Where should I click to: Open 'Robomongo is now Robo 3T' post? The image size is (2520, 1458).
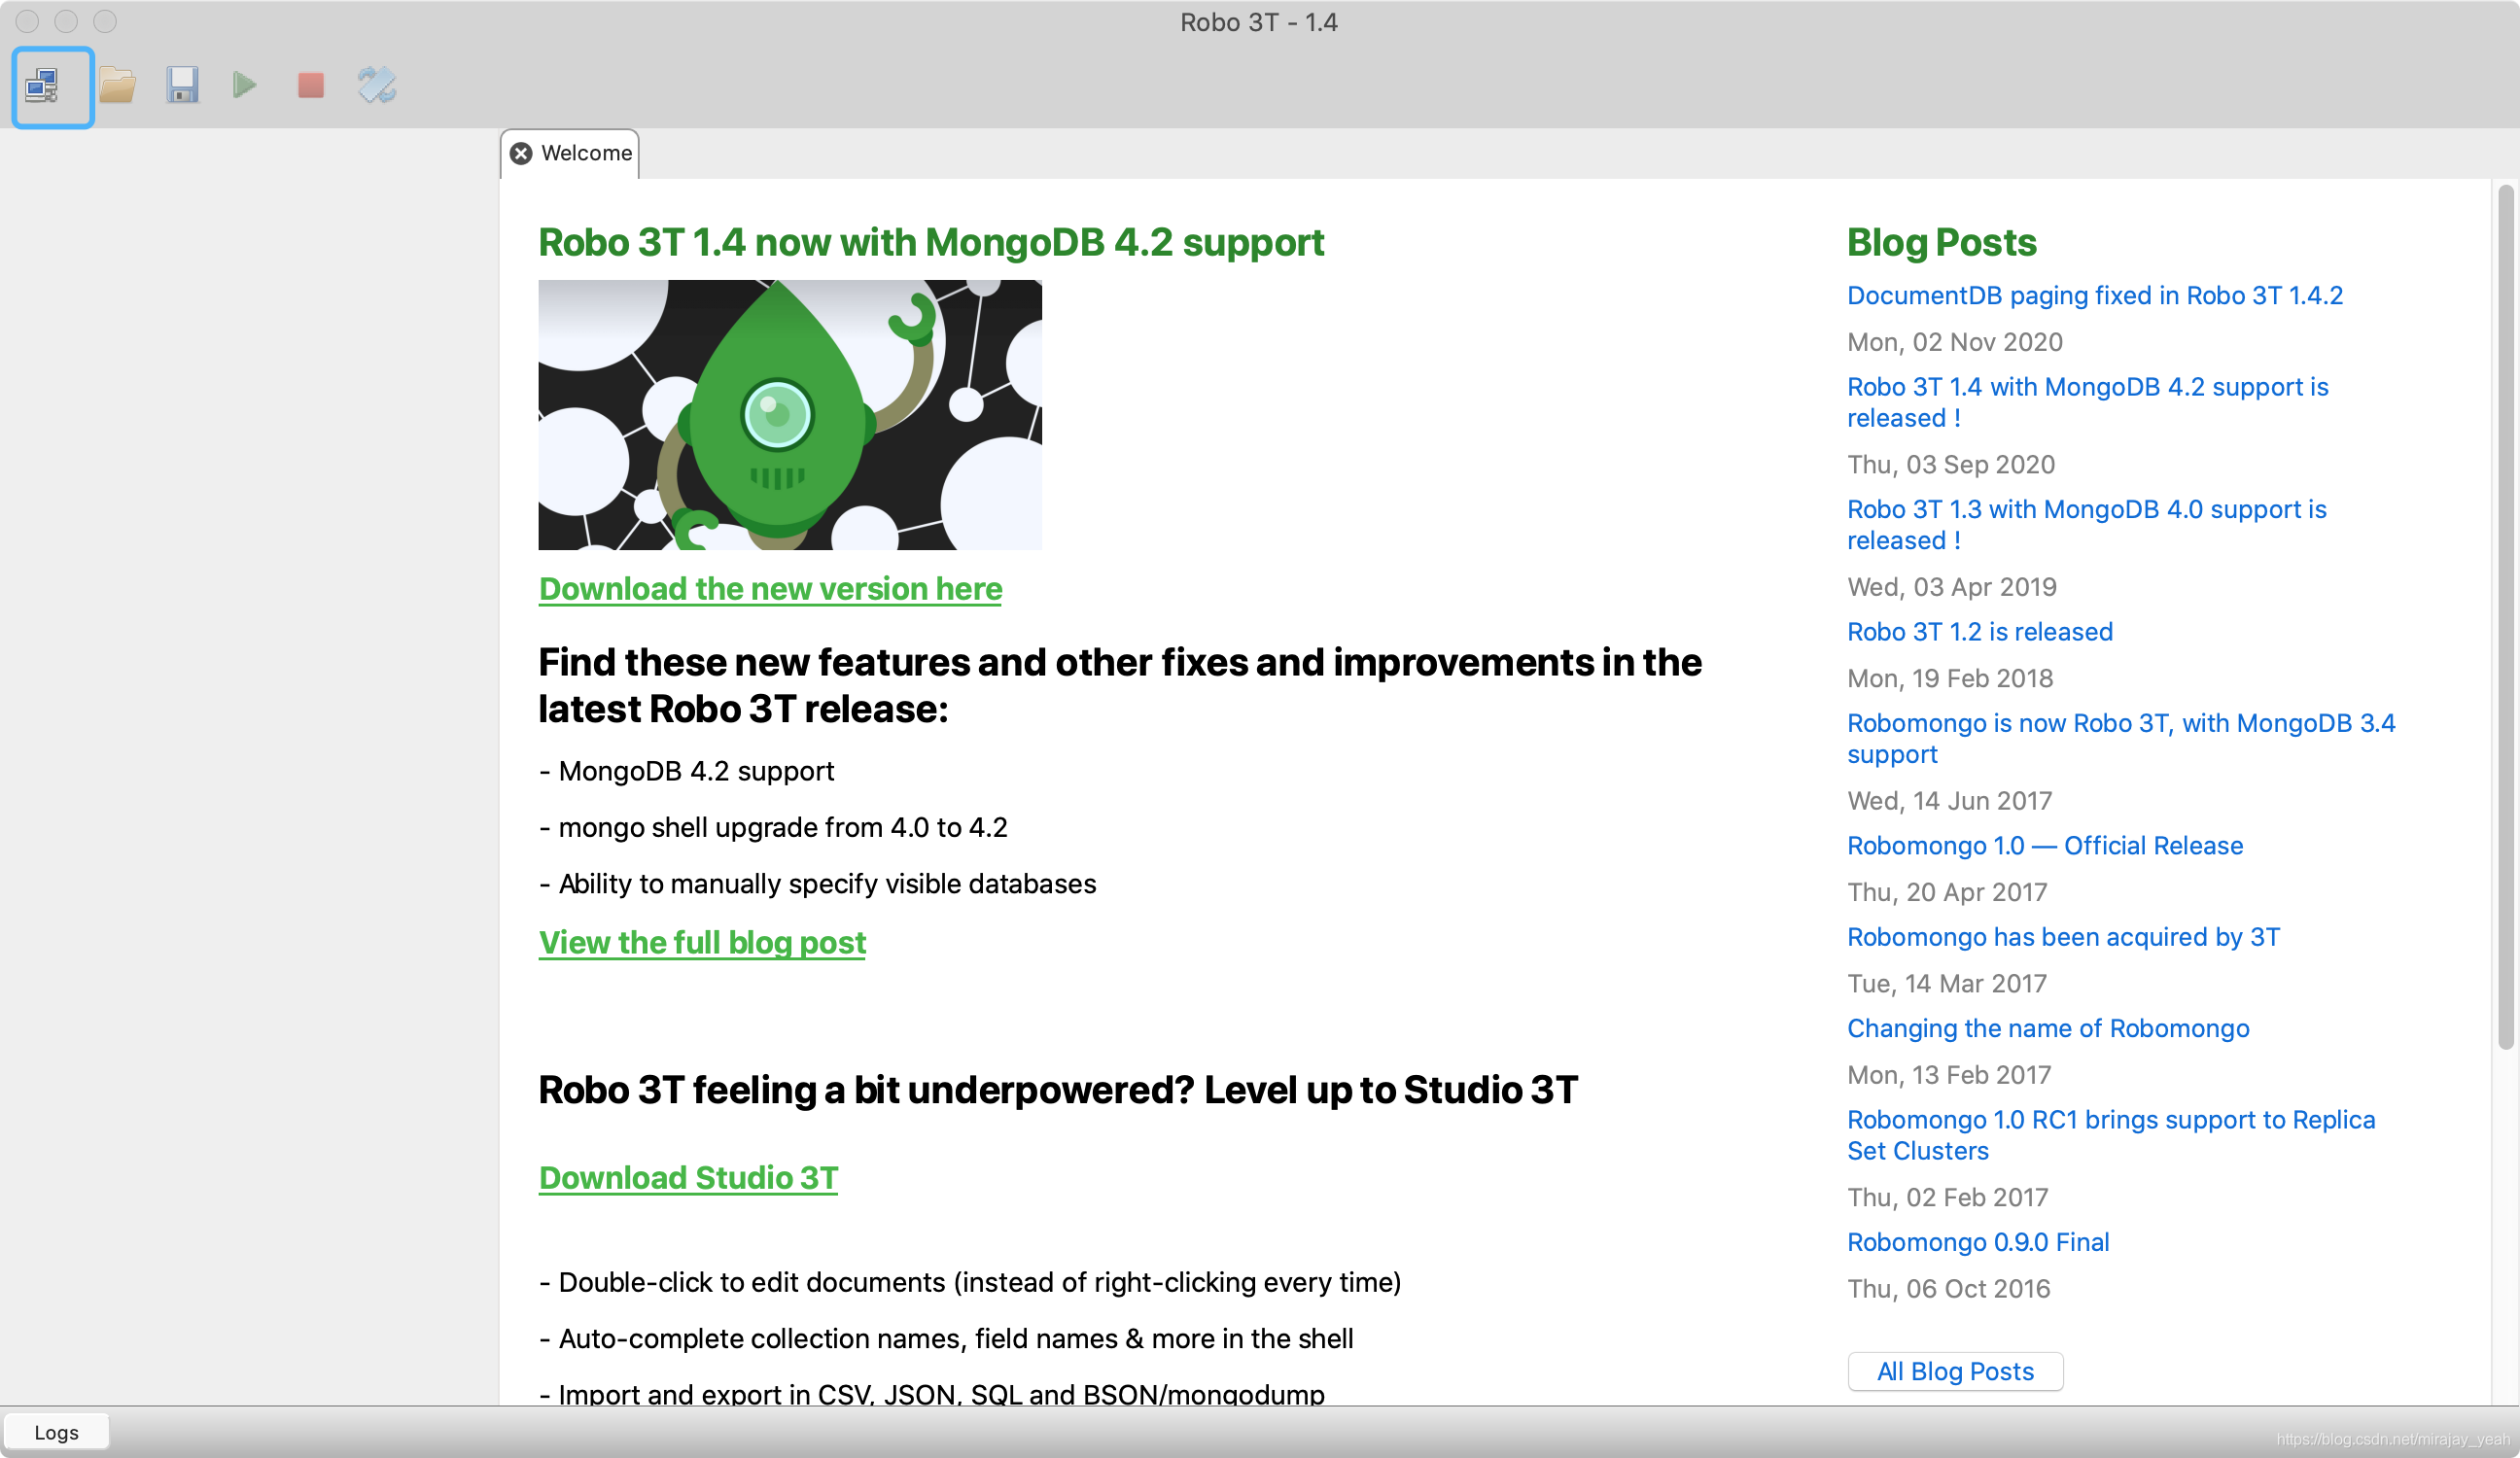[2121, 738]
